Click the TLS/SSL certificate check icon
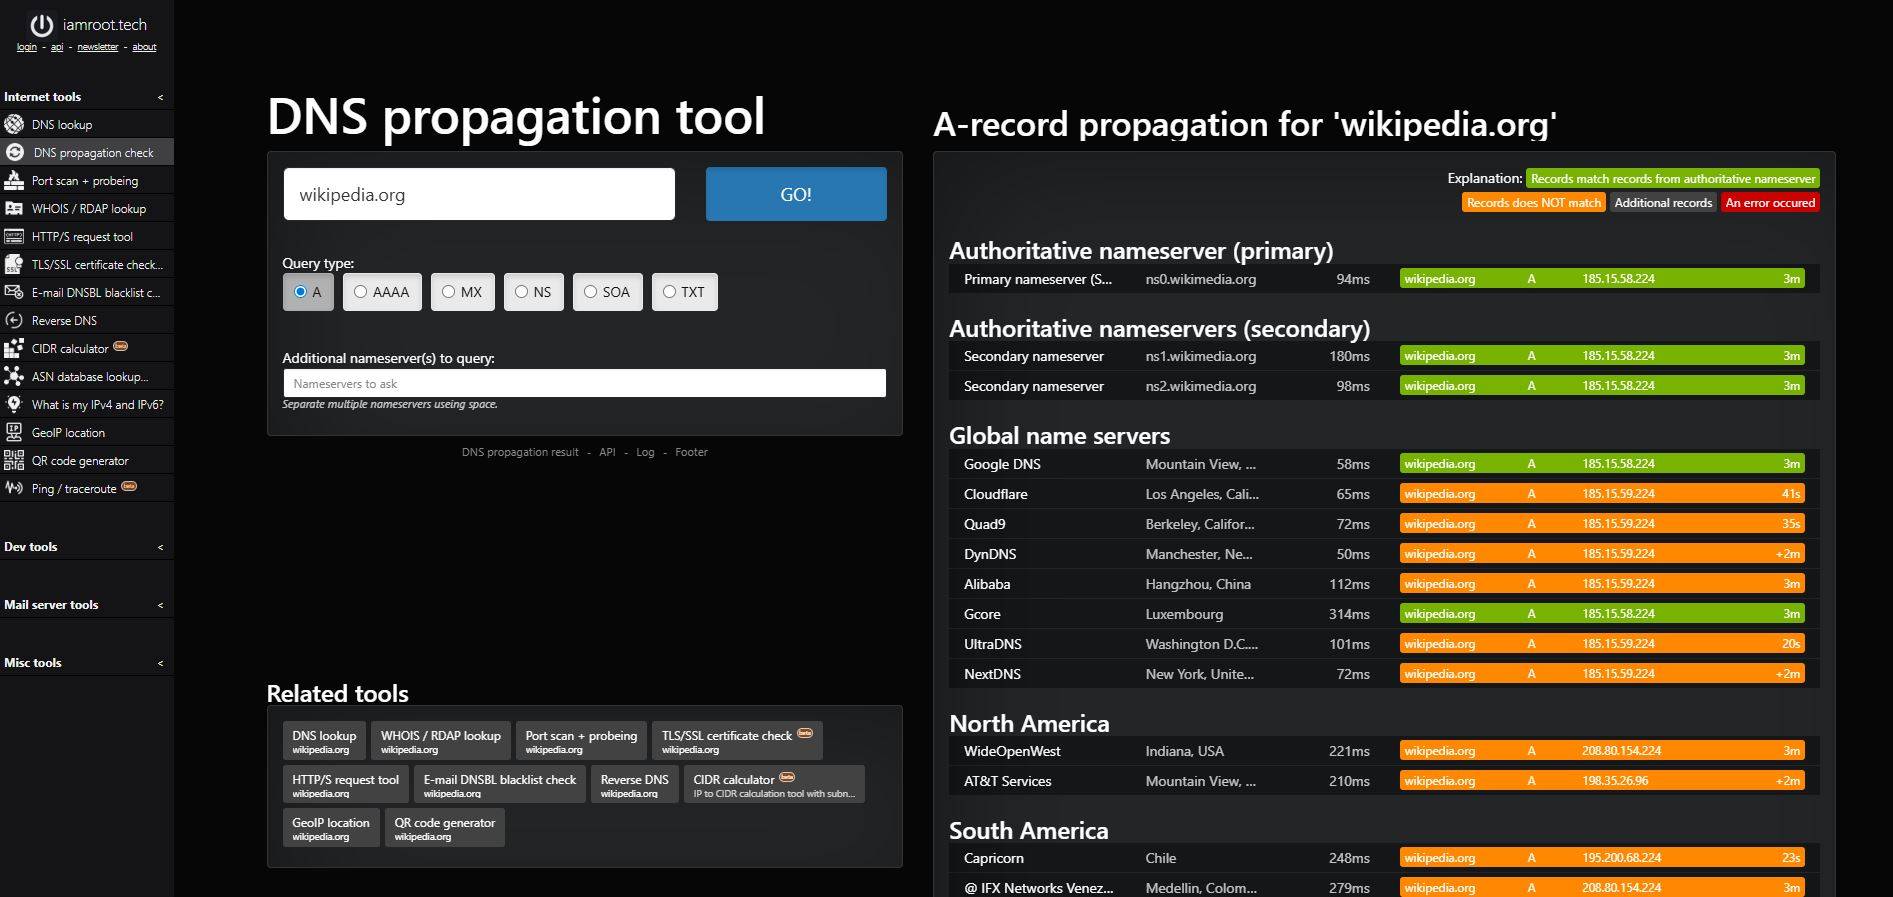 pyautogui.click(x=14, y=264)
